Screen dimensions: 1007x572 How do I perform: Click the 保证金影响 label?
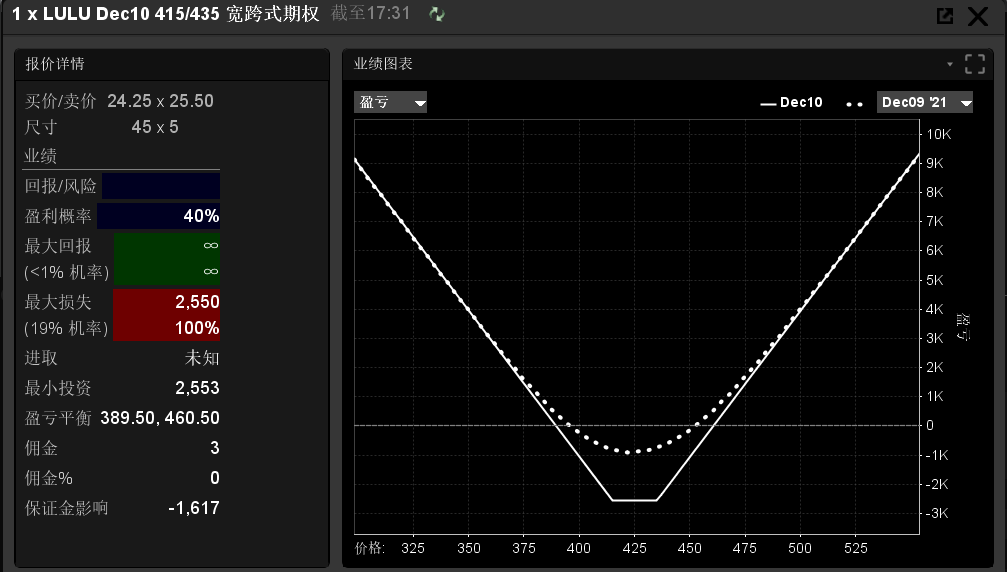(66, 508)
